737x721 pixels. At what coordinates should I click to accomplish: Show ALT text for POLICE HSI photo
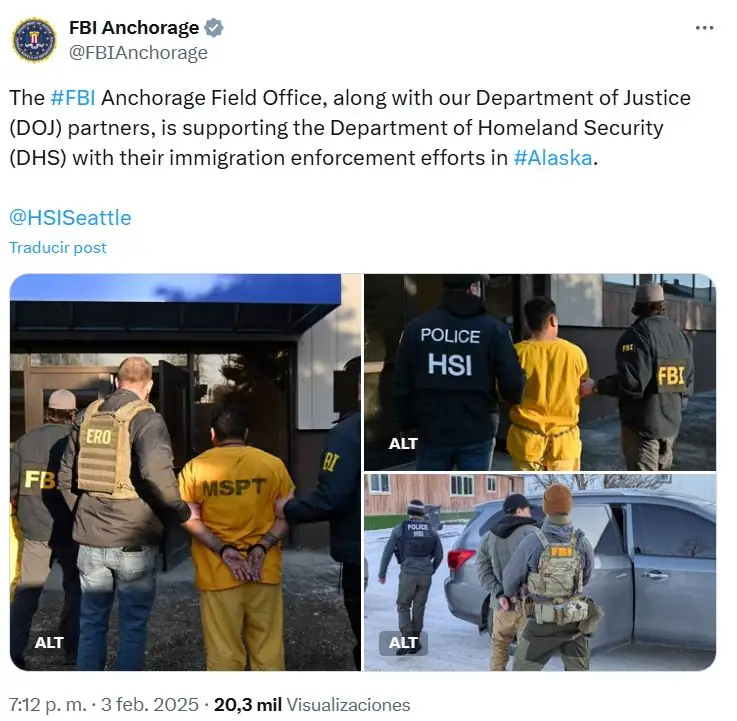[x=403, y=443]
